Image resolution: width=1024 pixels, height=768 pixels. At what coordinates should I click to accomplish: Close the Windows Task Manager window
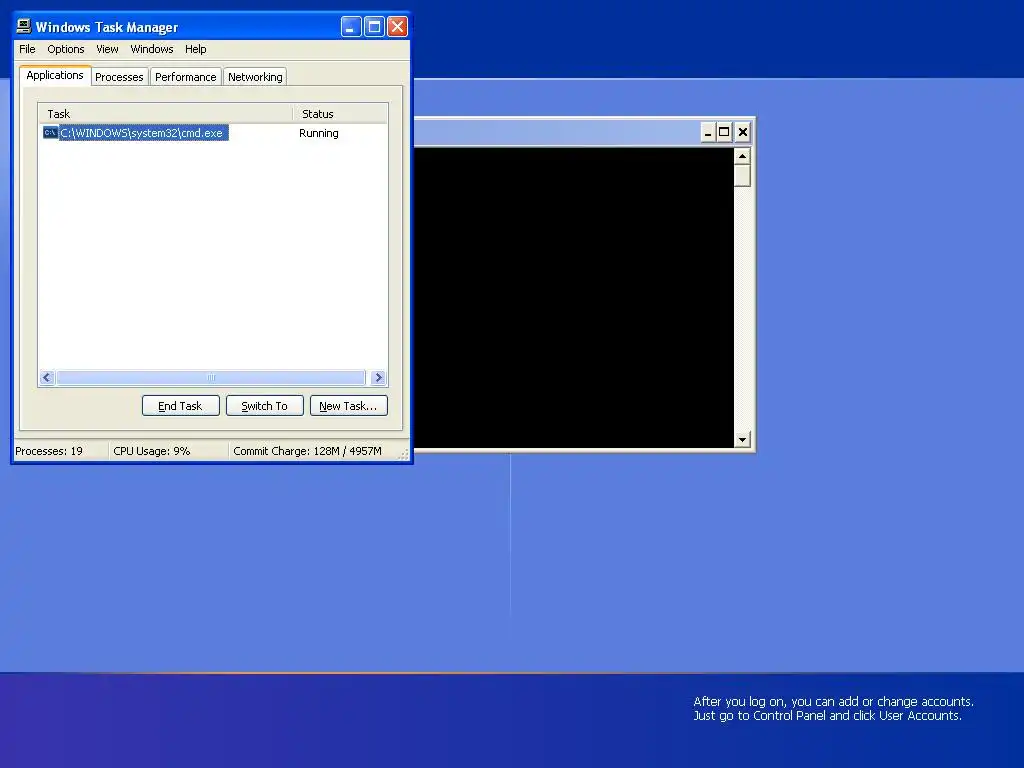(397, 27)
